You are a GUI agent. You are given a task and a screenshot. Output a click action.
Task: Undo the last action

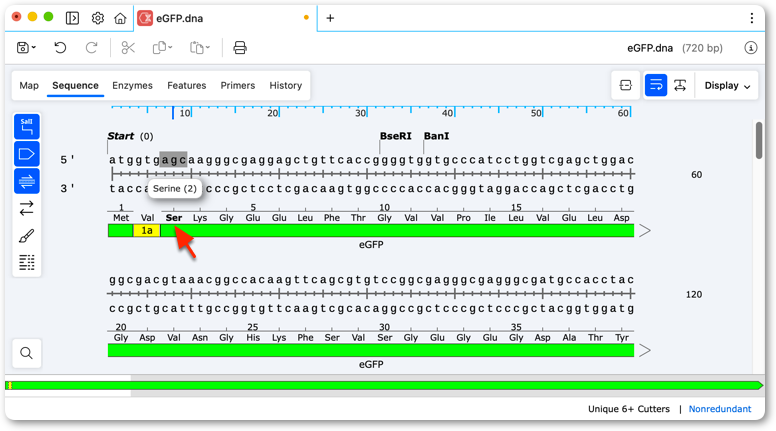point(60,48)
